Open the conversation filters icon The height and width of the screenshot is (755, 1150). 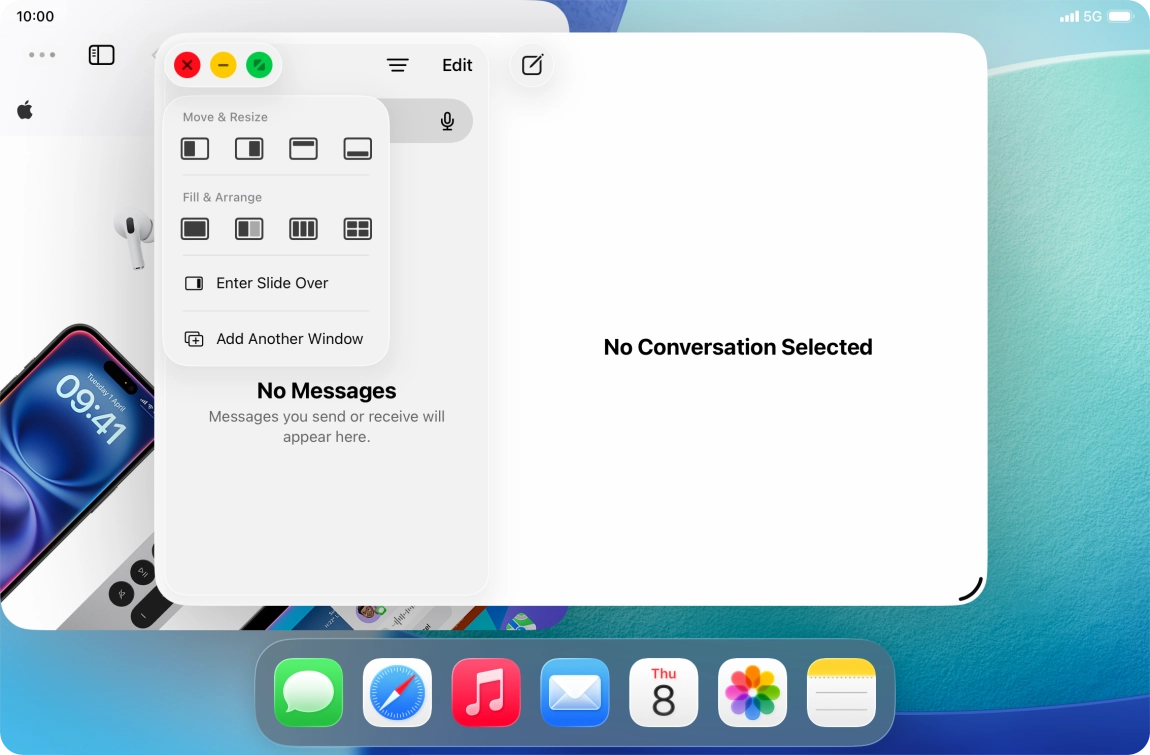point(397,65)
